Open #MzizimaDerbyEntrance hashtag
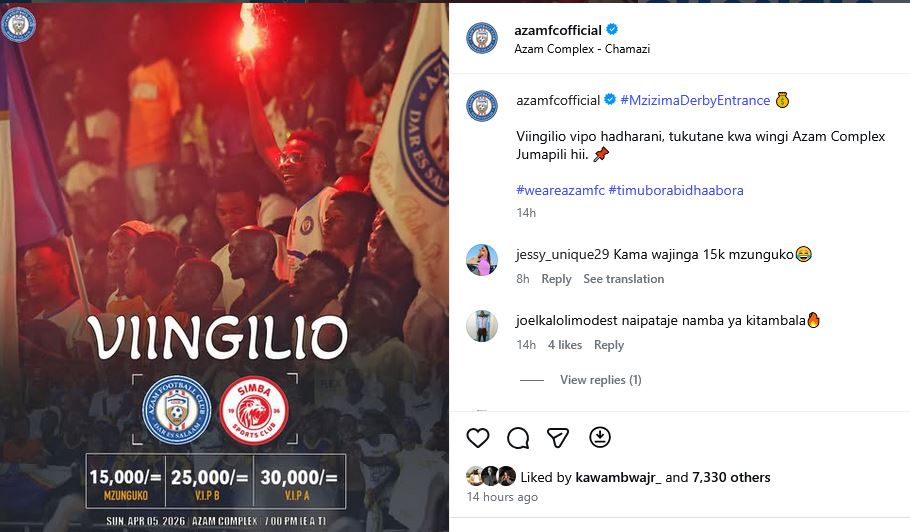The height and width of the screenshot is (532, 910). 695,100
